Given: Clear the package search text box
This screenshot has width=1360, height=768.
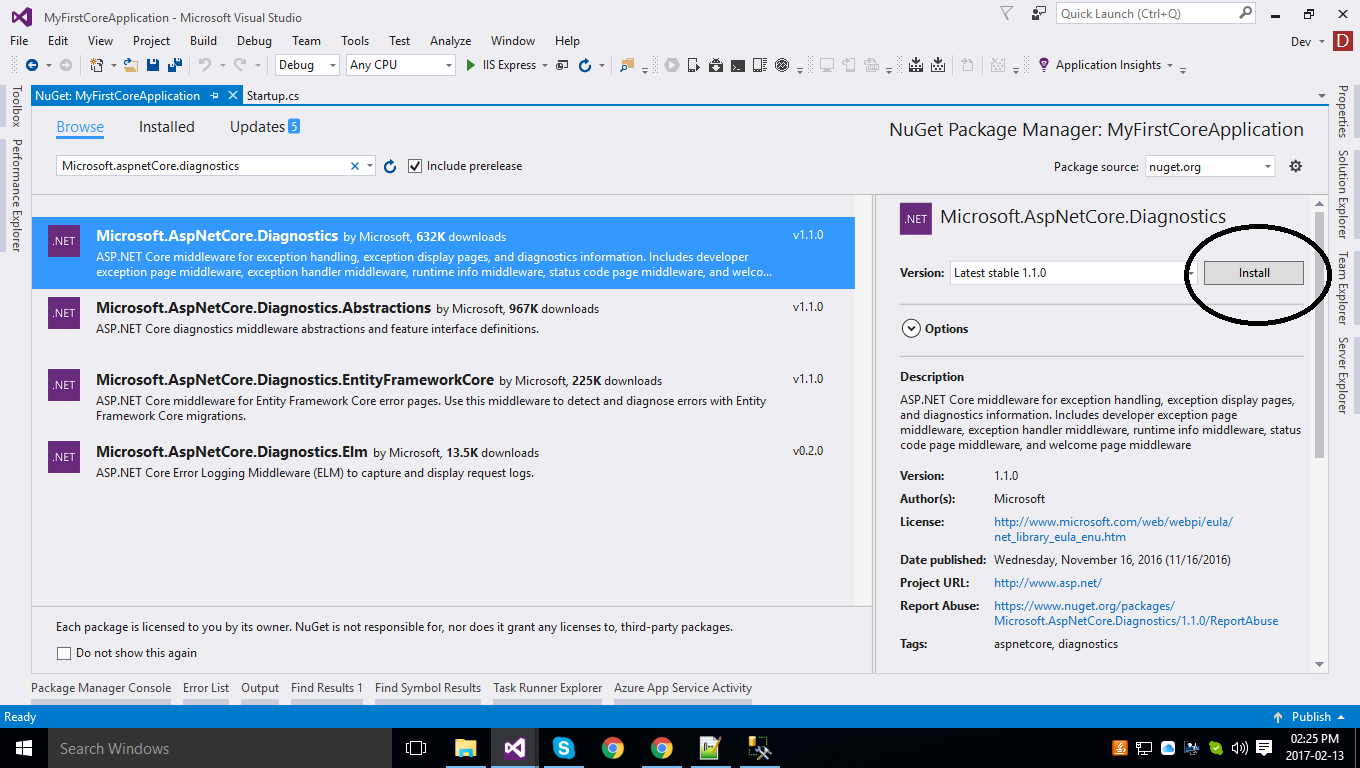Looking at the screenshot, I should [x=354, y=166].
